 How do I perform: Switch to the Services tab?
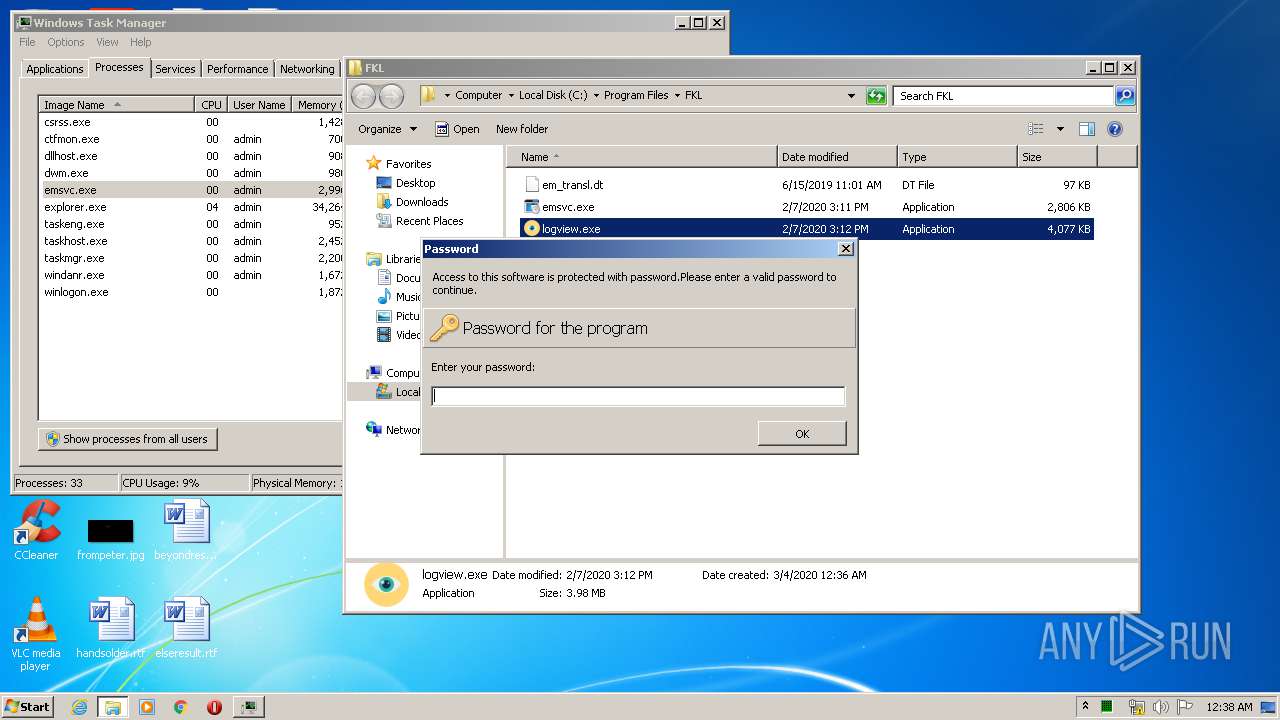tap(175, 69)
